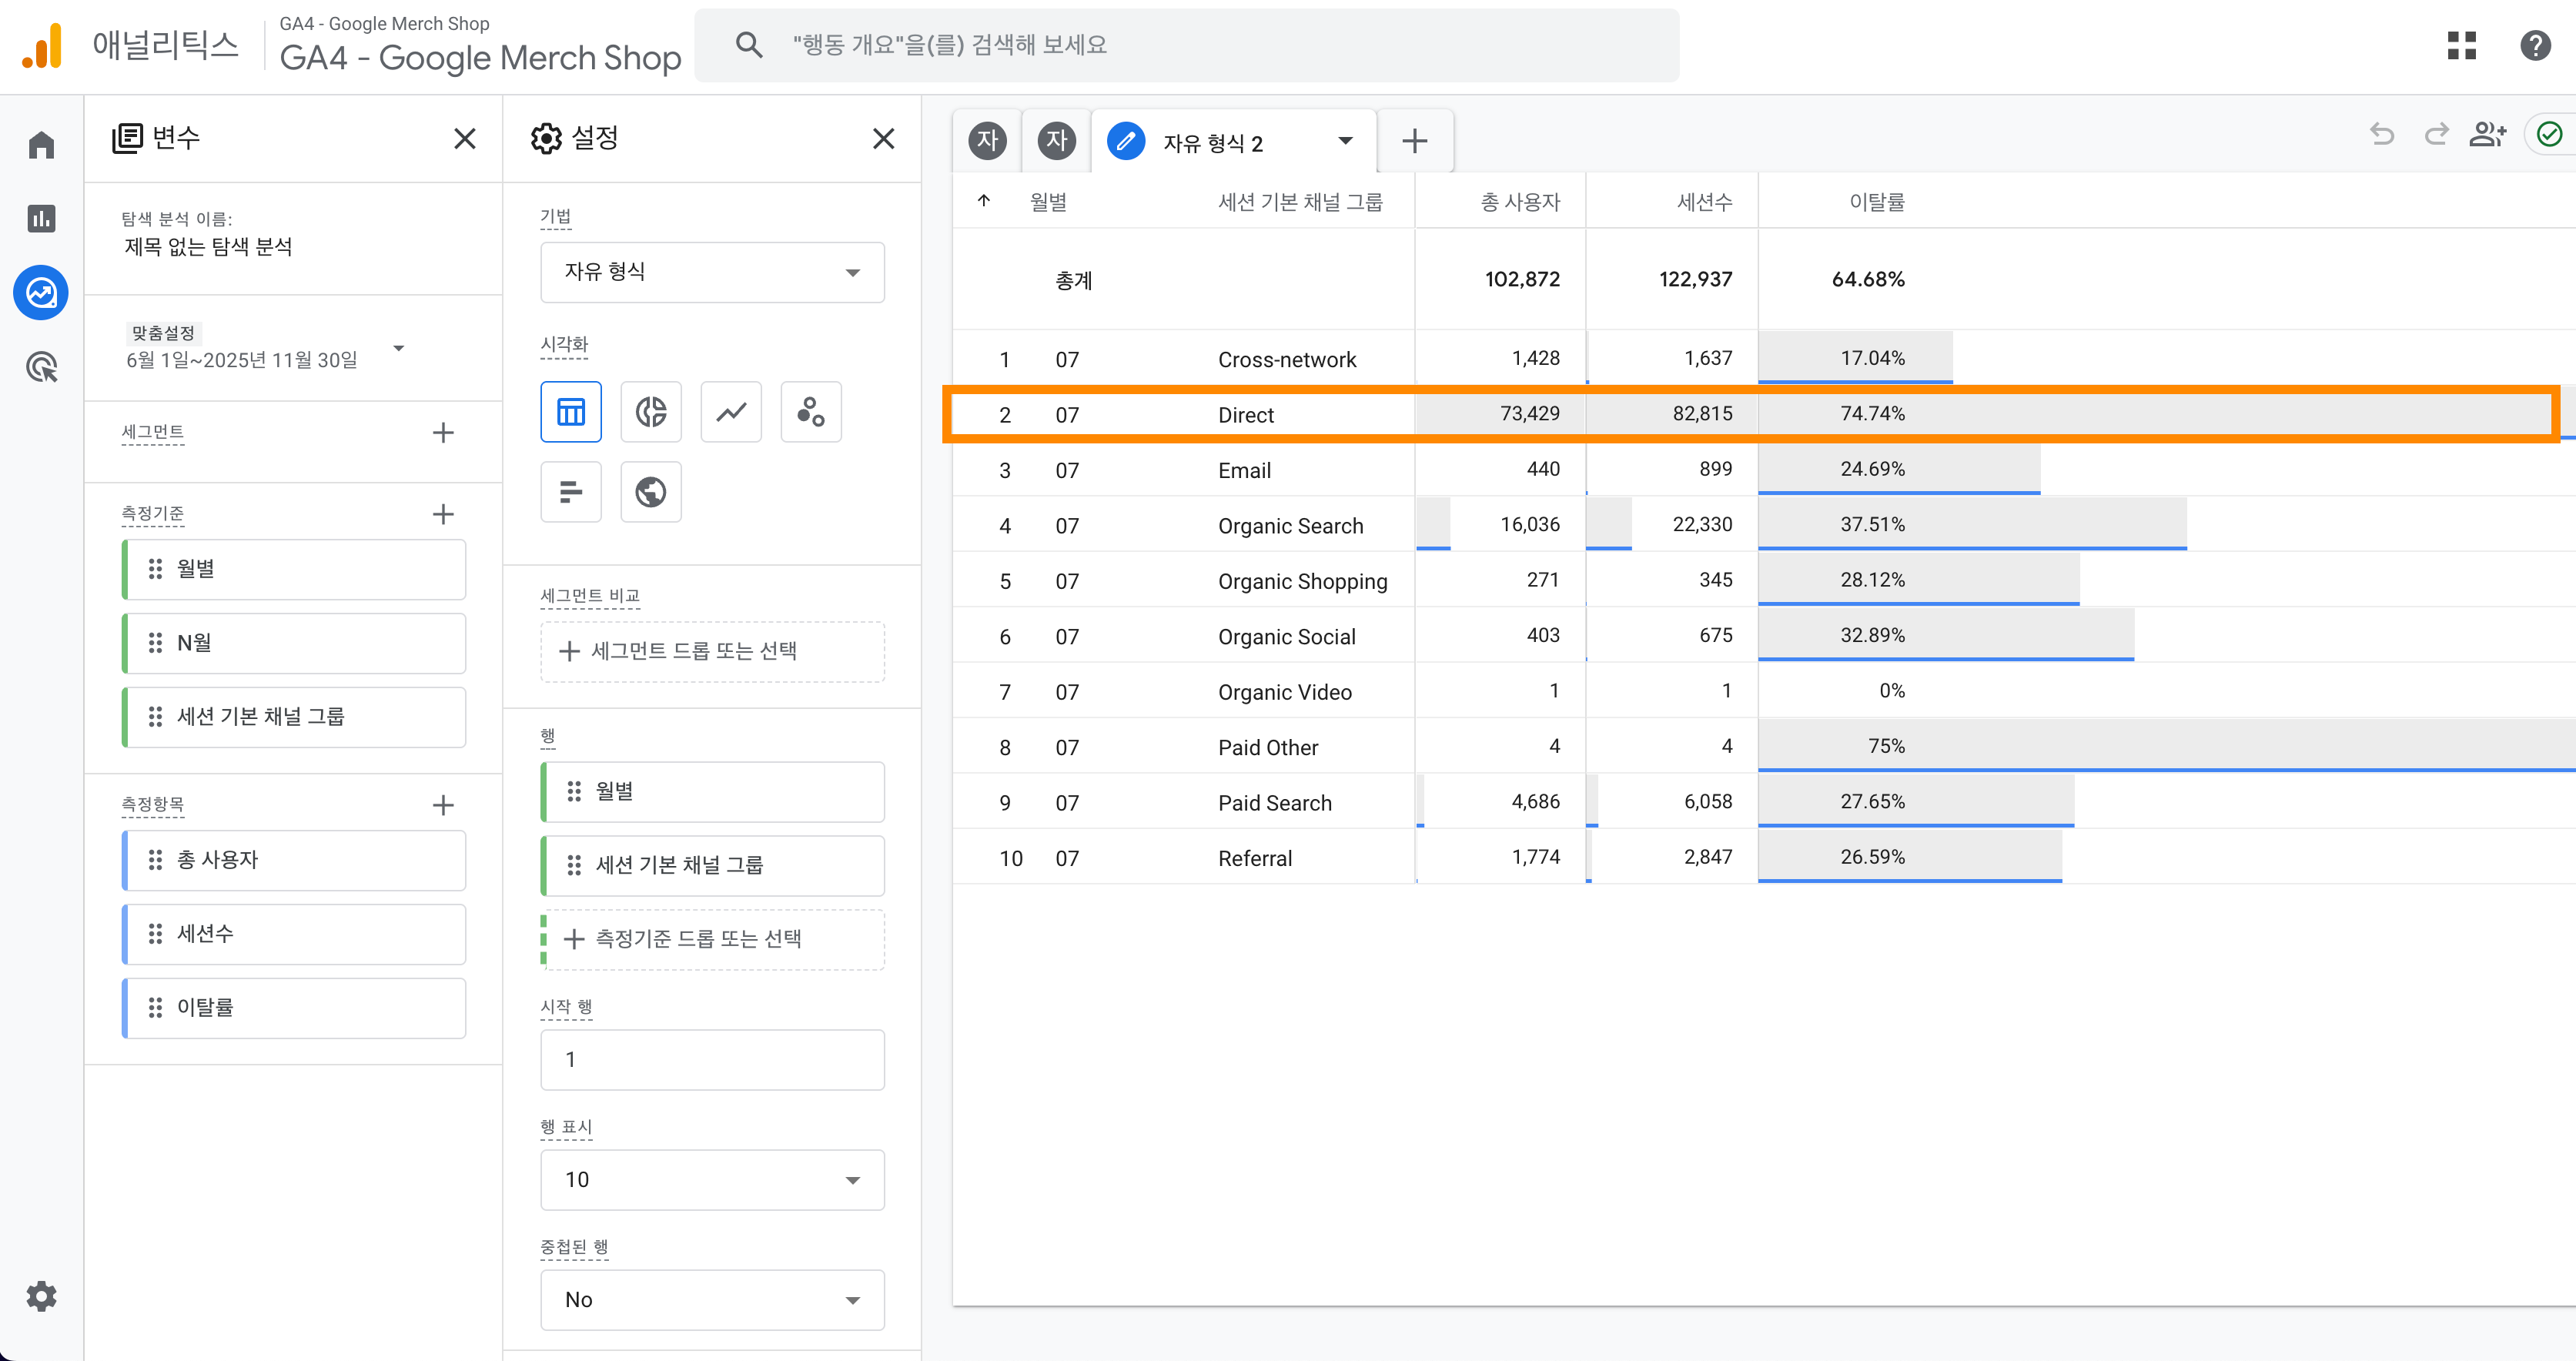This screenshot has width=2576, height=1361.
Task: Add a new 측정기준 dimension
Action: pos(443,514)
